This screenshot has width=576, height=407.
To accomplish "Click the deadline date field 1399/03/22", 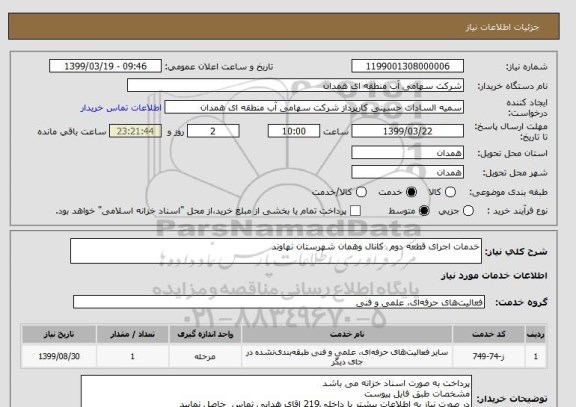I will (x=407, y=131).
